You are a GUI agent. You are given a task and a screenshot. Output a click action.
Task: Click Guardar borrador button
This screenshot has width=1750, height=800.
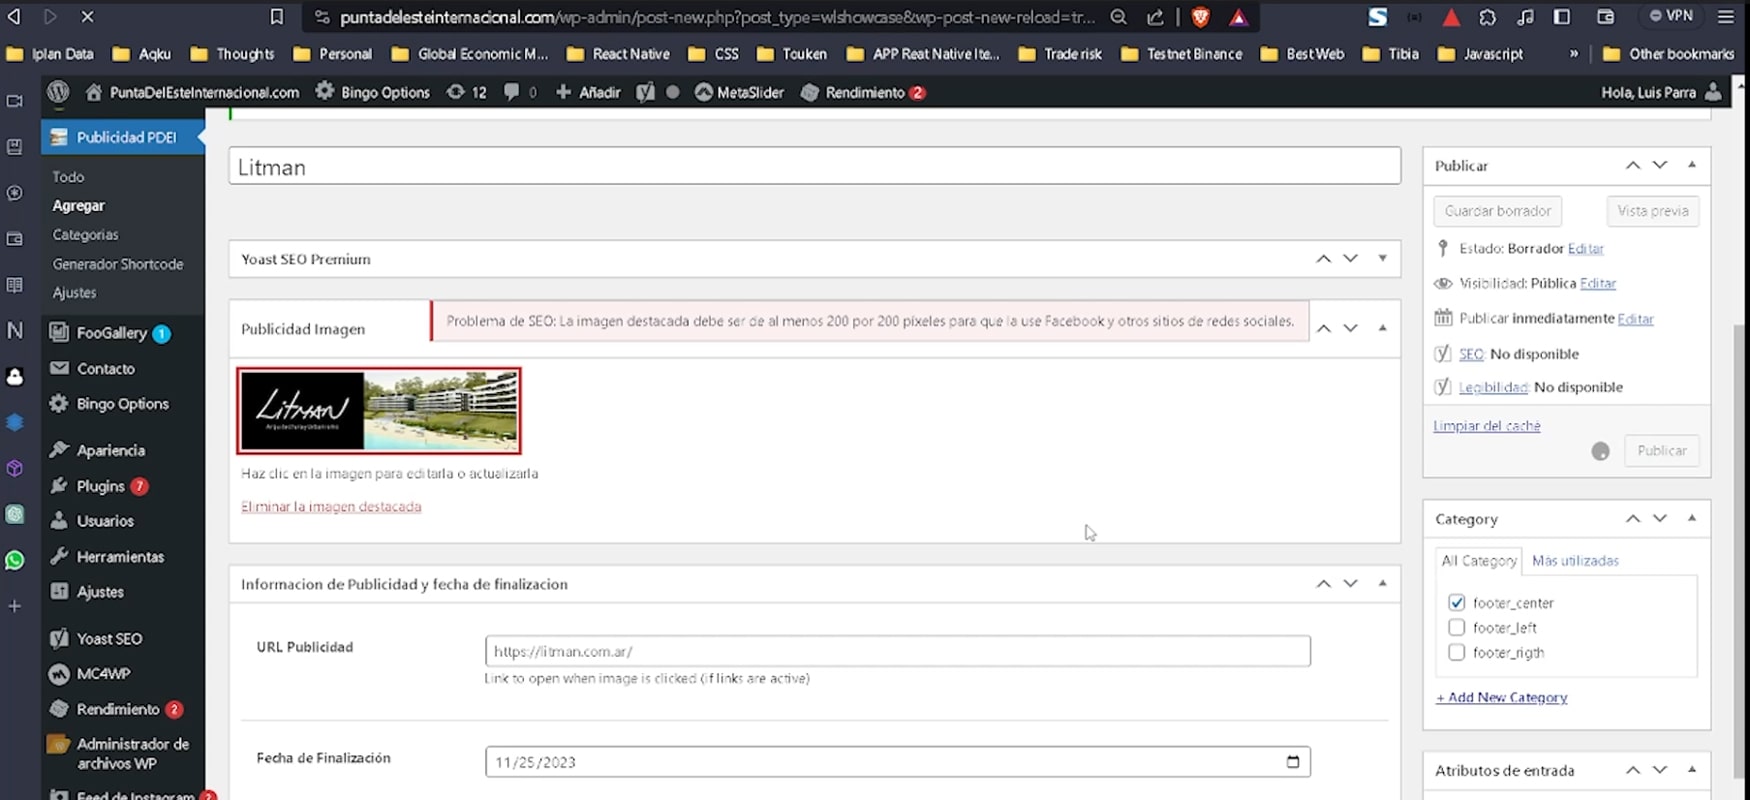[x=1497, y=211]
